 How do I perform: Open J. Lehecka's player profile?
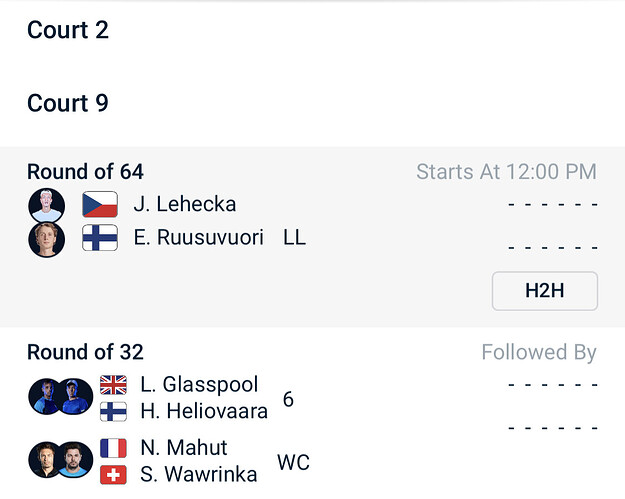(x=185, y=205)
